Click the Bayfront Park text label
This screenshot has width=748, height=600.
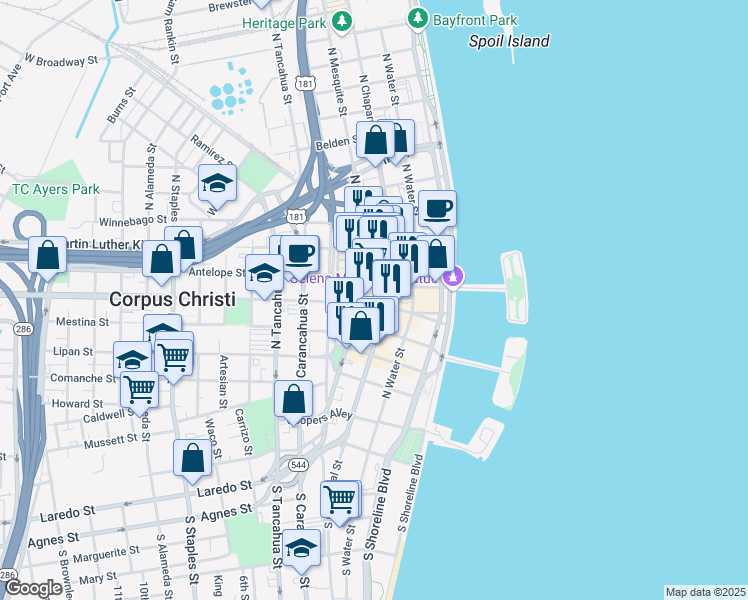point(475,21)
